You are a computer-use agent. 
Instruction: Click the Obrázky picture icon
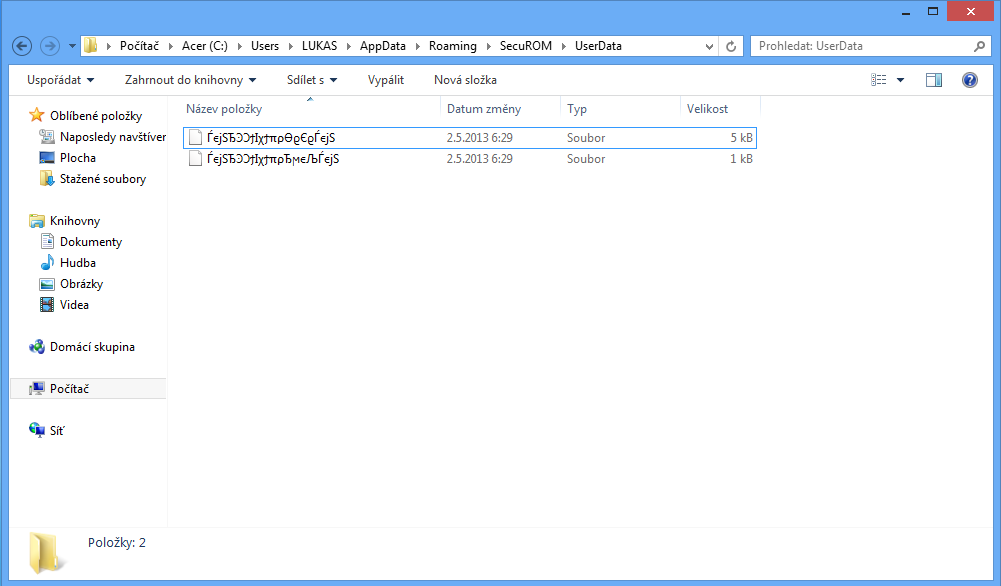(x=47, y=284)
